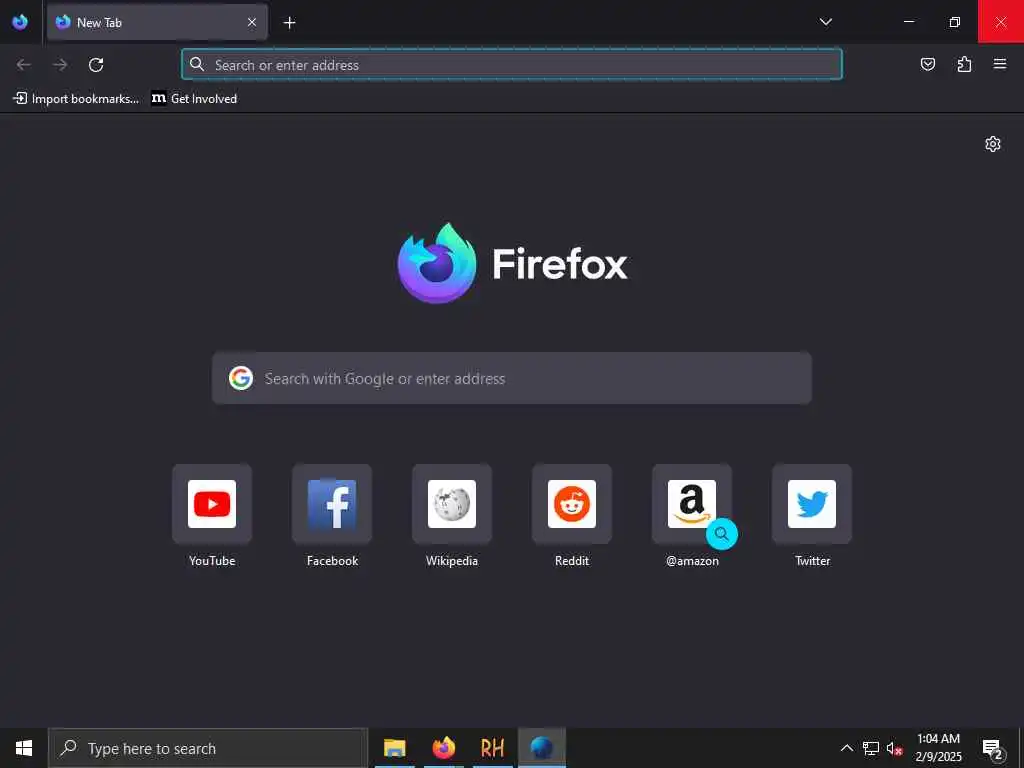Focus the Search or enter address bar
Screen dimensions: 1024x768
coord(512,65)
